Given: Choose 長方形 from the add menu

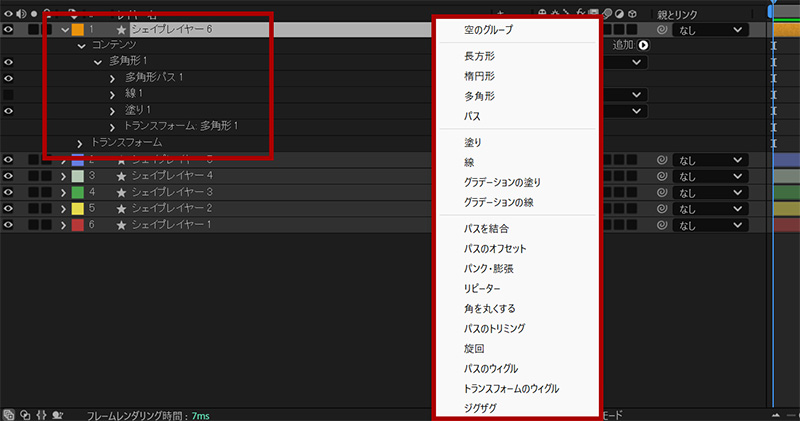Looking at the screenshot, I should (x=479, y=57).
